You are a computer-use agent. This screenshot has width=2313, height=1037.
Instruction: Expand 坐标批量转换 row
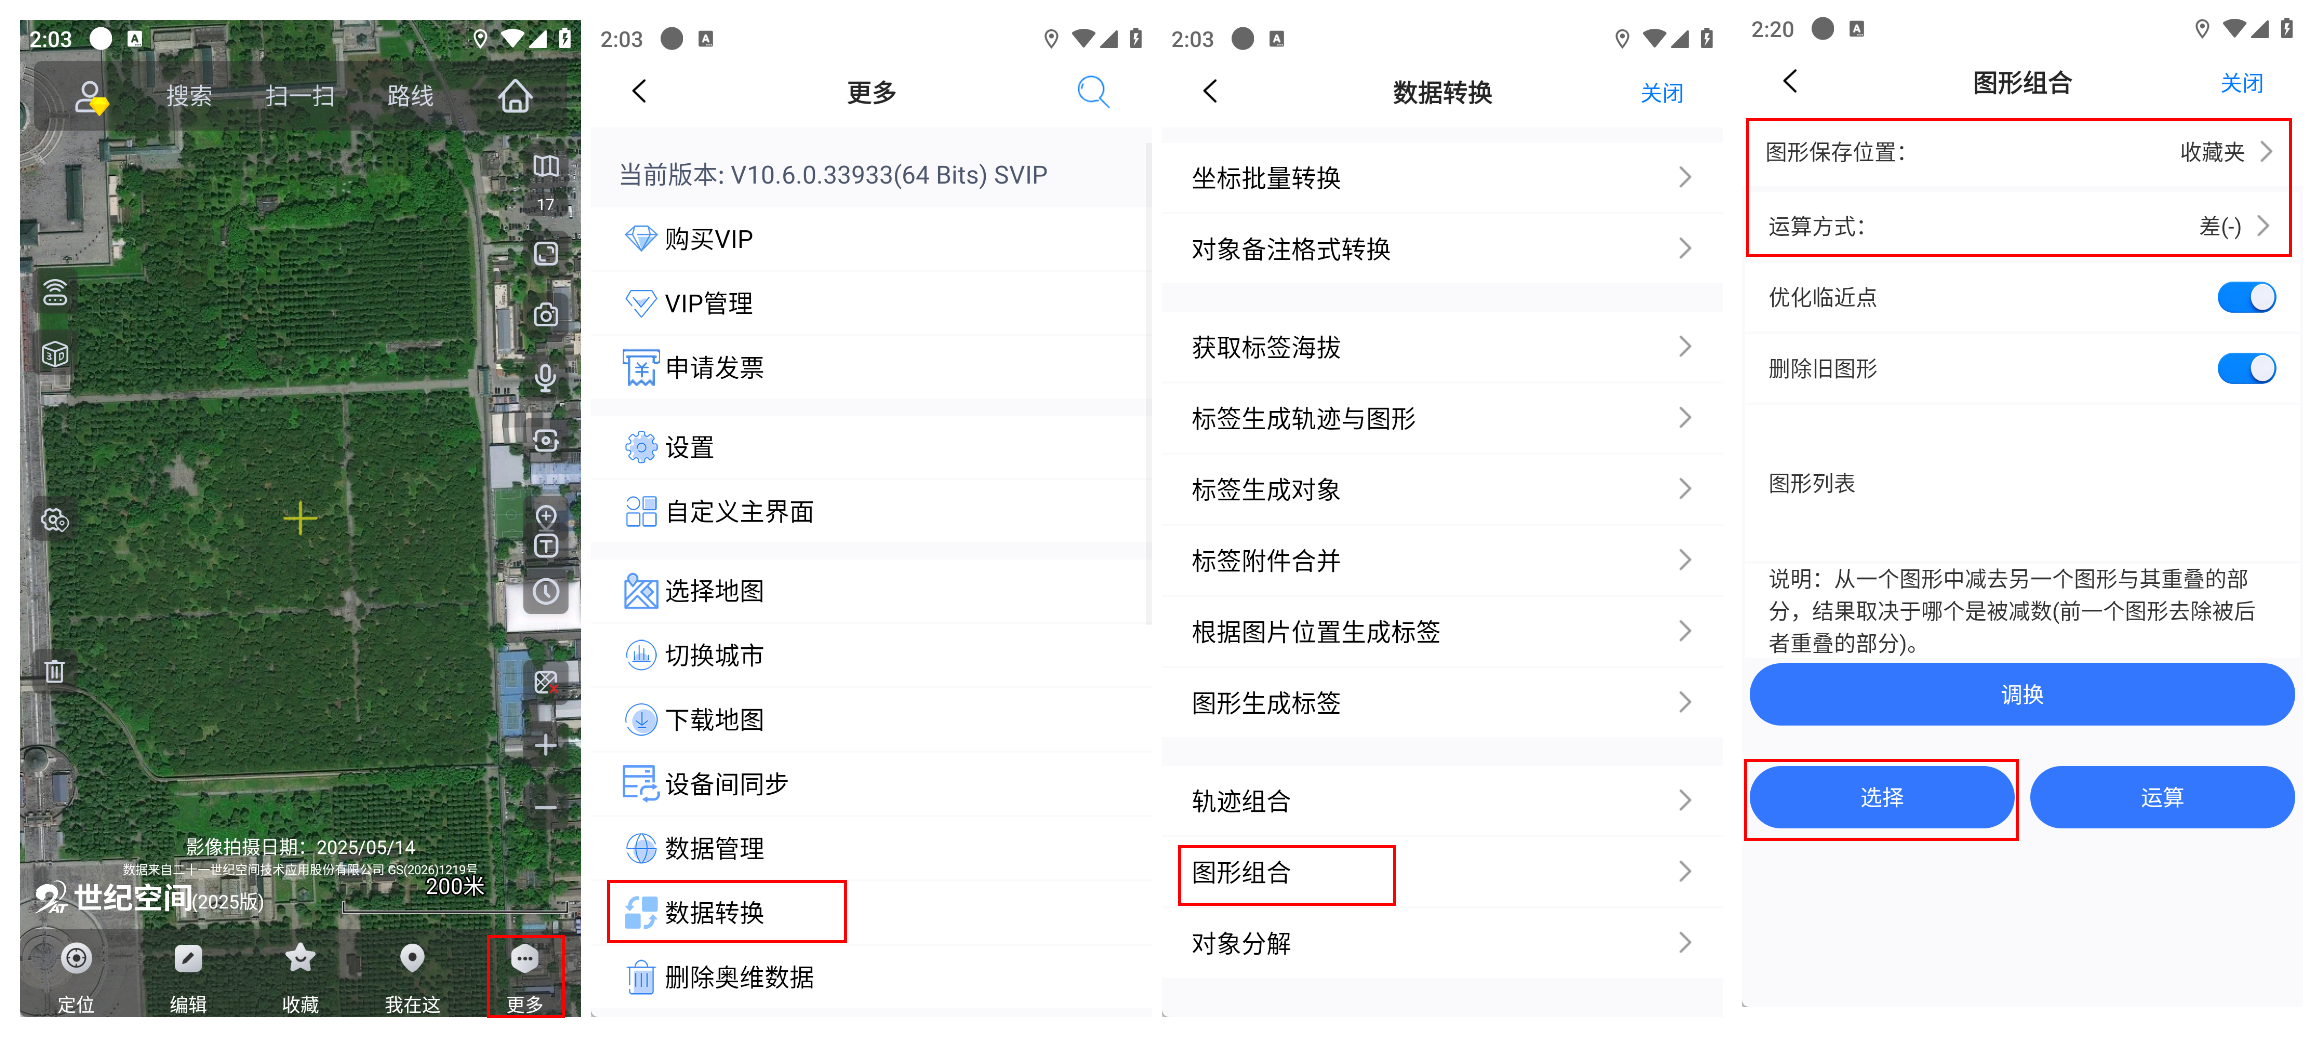[x=1441, y=178]
